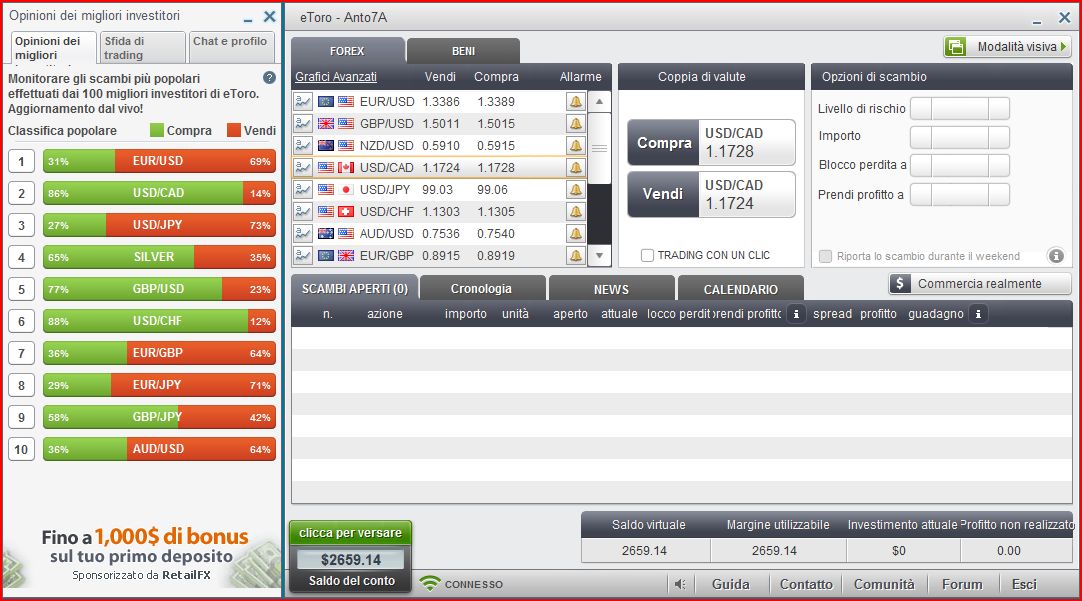Select the NZD/USD row in forex list
The height and width of the screenshot is (601, 1082).
click(x=440, y=146)
